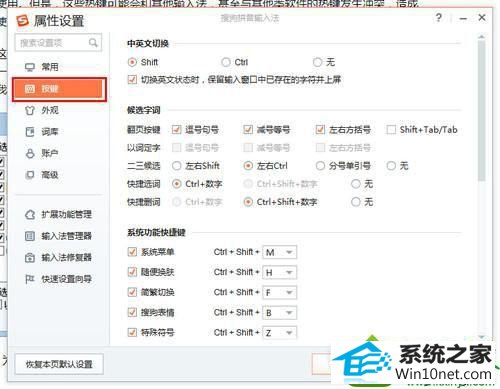Expand the 特殊符号 key dropdown showing Z
Viewport: 500px width, 389px height.
click(279, 333)
